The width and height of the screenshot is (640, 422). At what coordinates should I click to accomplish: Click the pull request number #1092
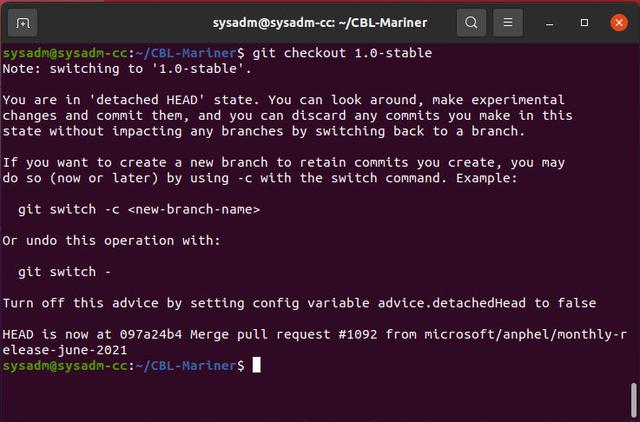coord(358,334)
